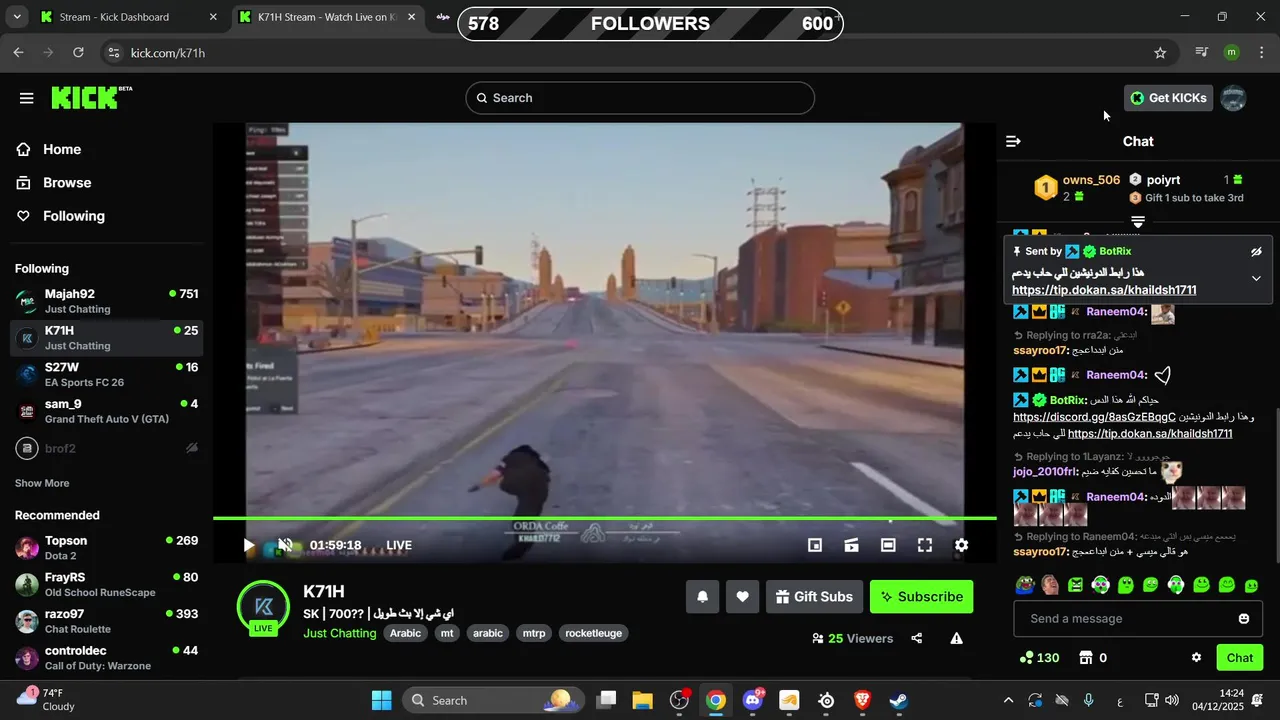
Task: Open the hamburger menu beside the Kick logo
Action: pyautogui.click(x=27, y=98)
